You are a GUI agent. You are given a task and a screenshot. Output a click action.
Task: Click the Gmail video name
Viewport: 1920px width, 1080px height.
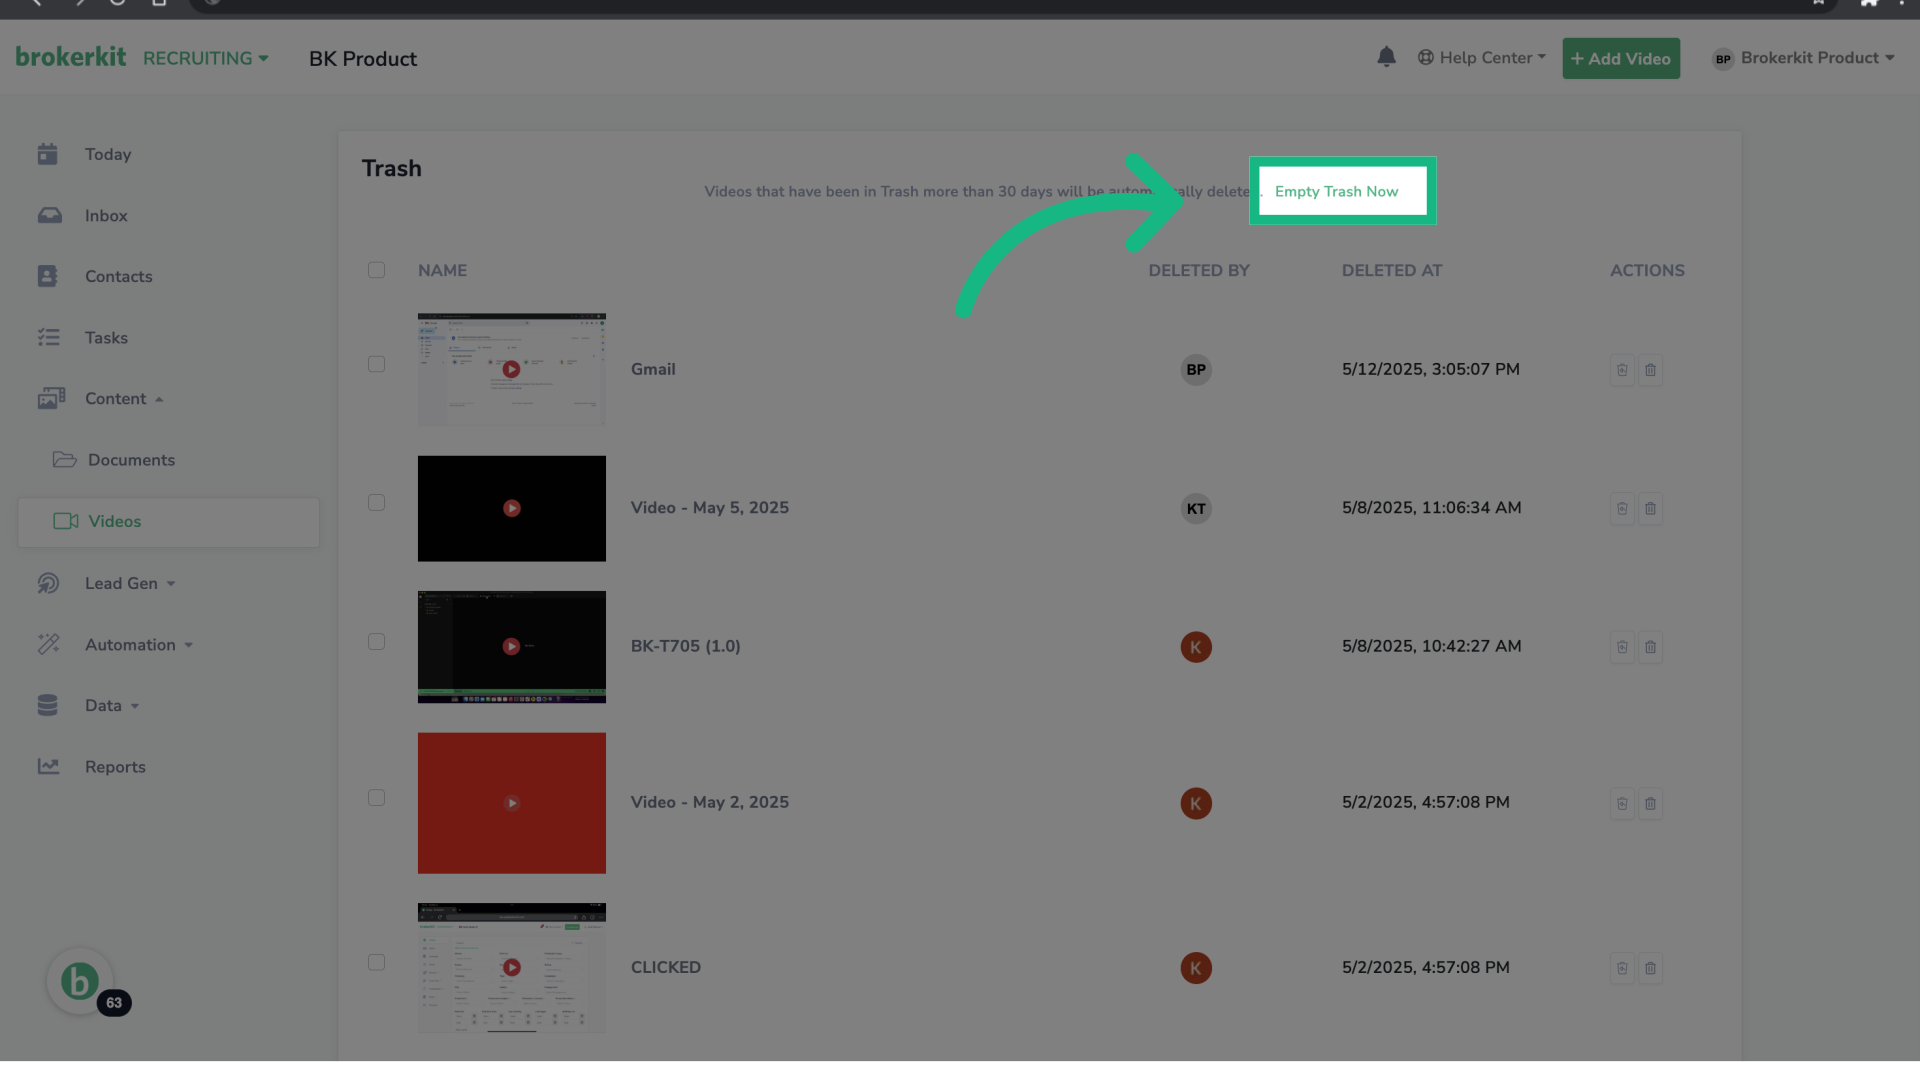pos(653,370)
